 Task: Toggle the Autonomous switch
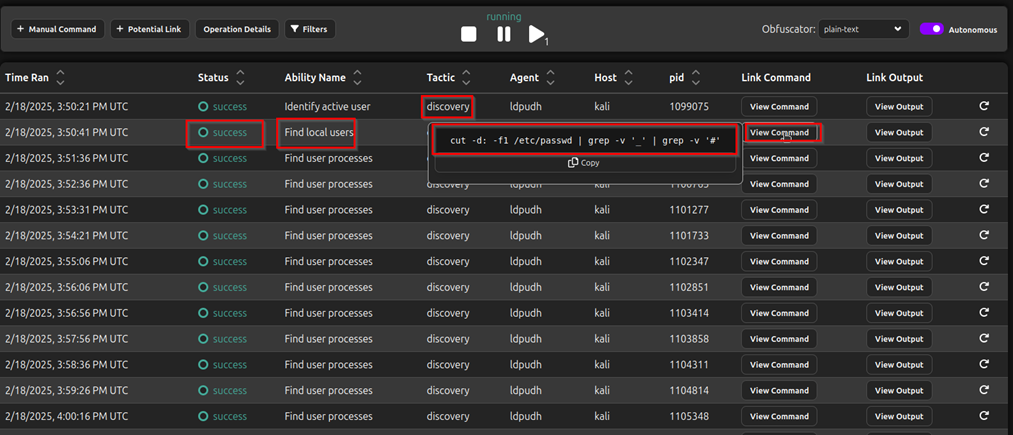tap(932, 29)
